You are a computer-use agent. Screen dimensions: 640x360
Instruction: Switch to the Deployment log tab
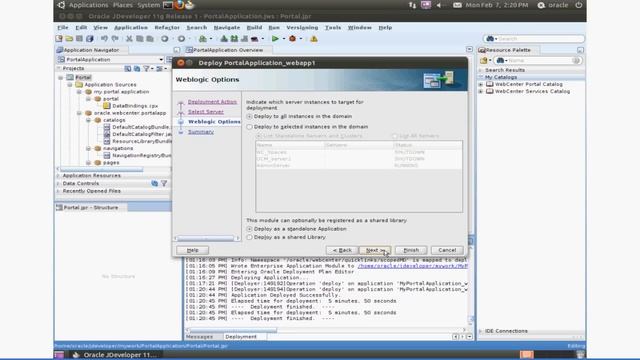[241, 337]
